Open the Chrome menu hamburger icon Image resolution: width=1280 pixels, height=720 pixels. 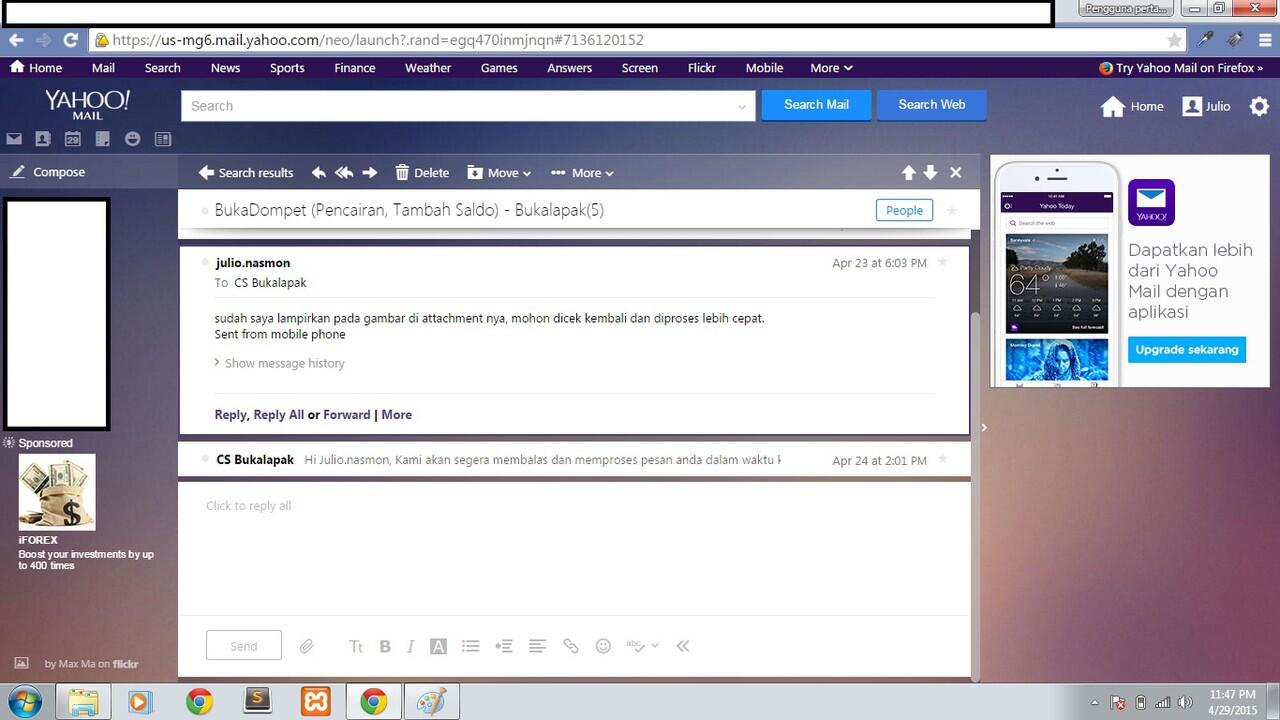point(1265,40)
